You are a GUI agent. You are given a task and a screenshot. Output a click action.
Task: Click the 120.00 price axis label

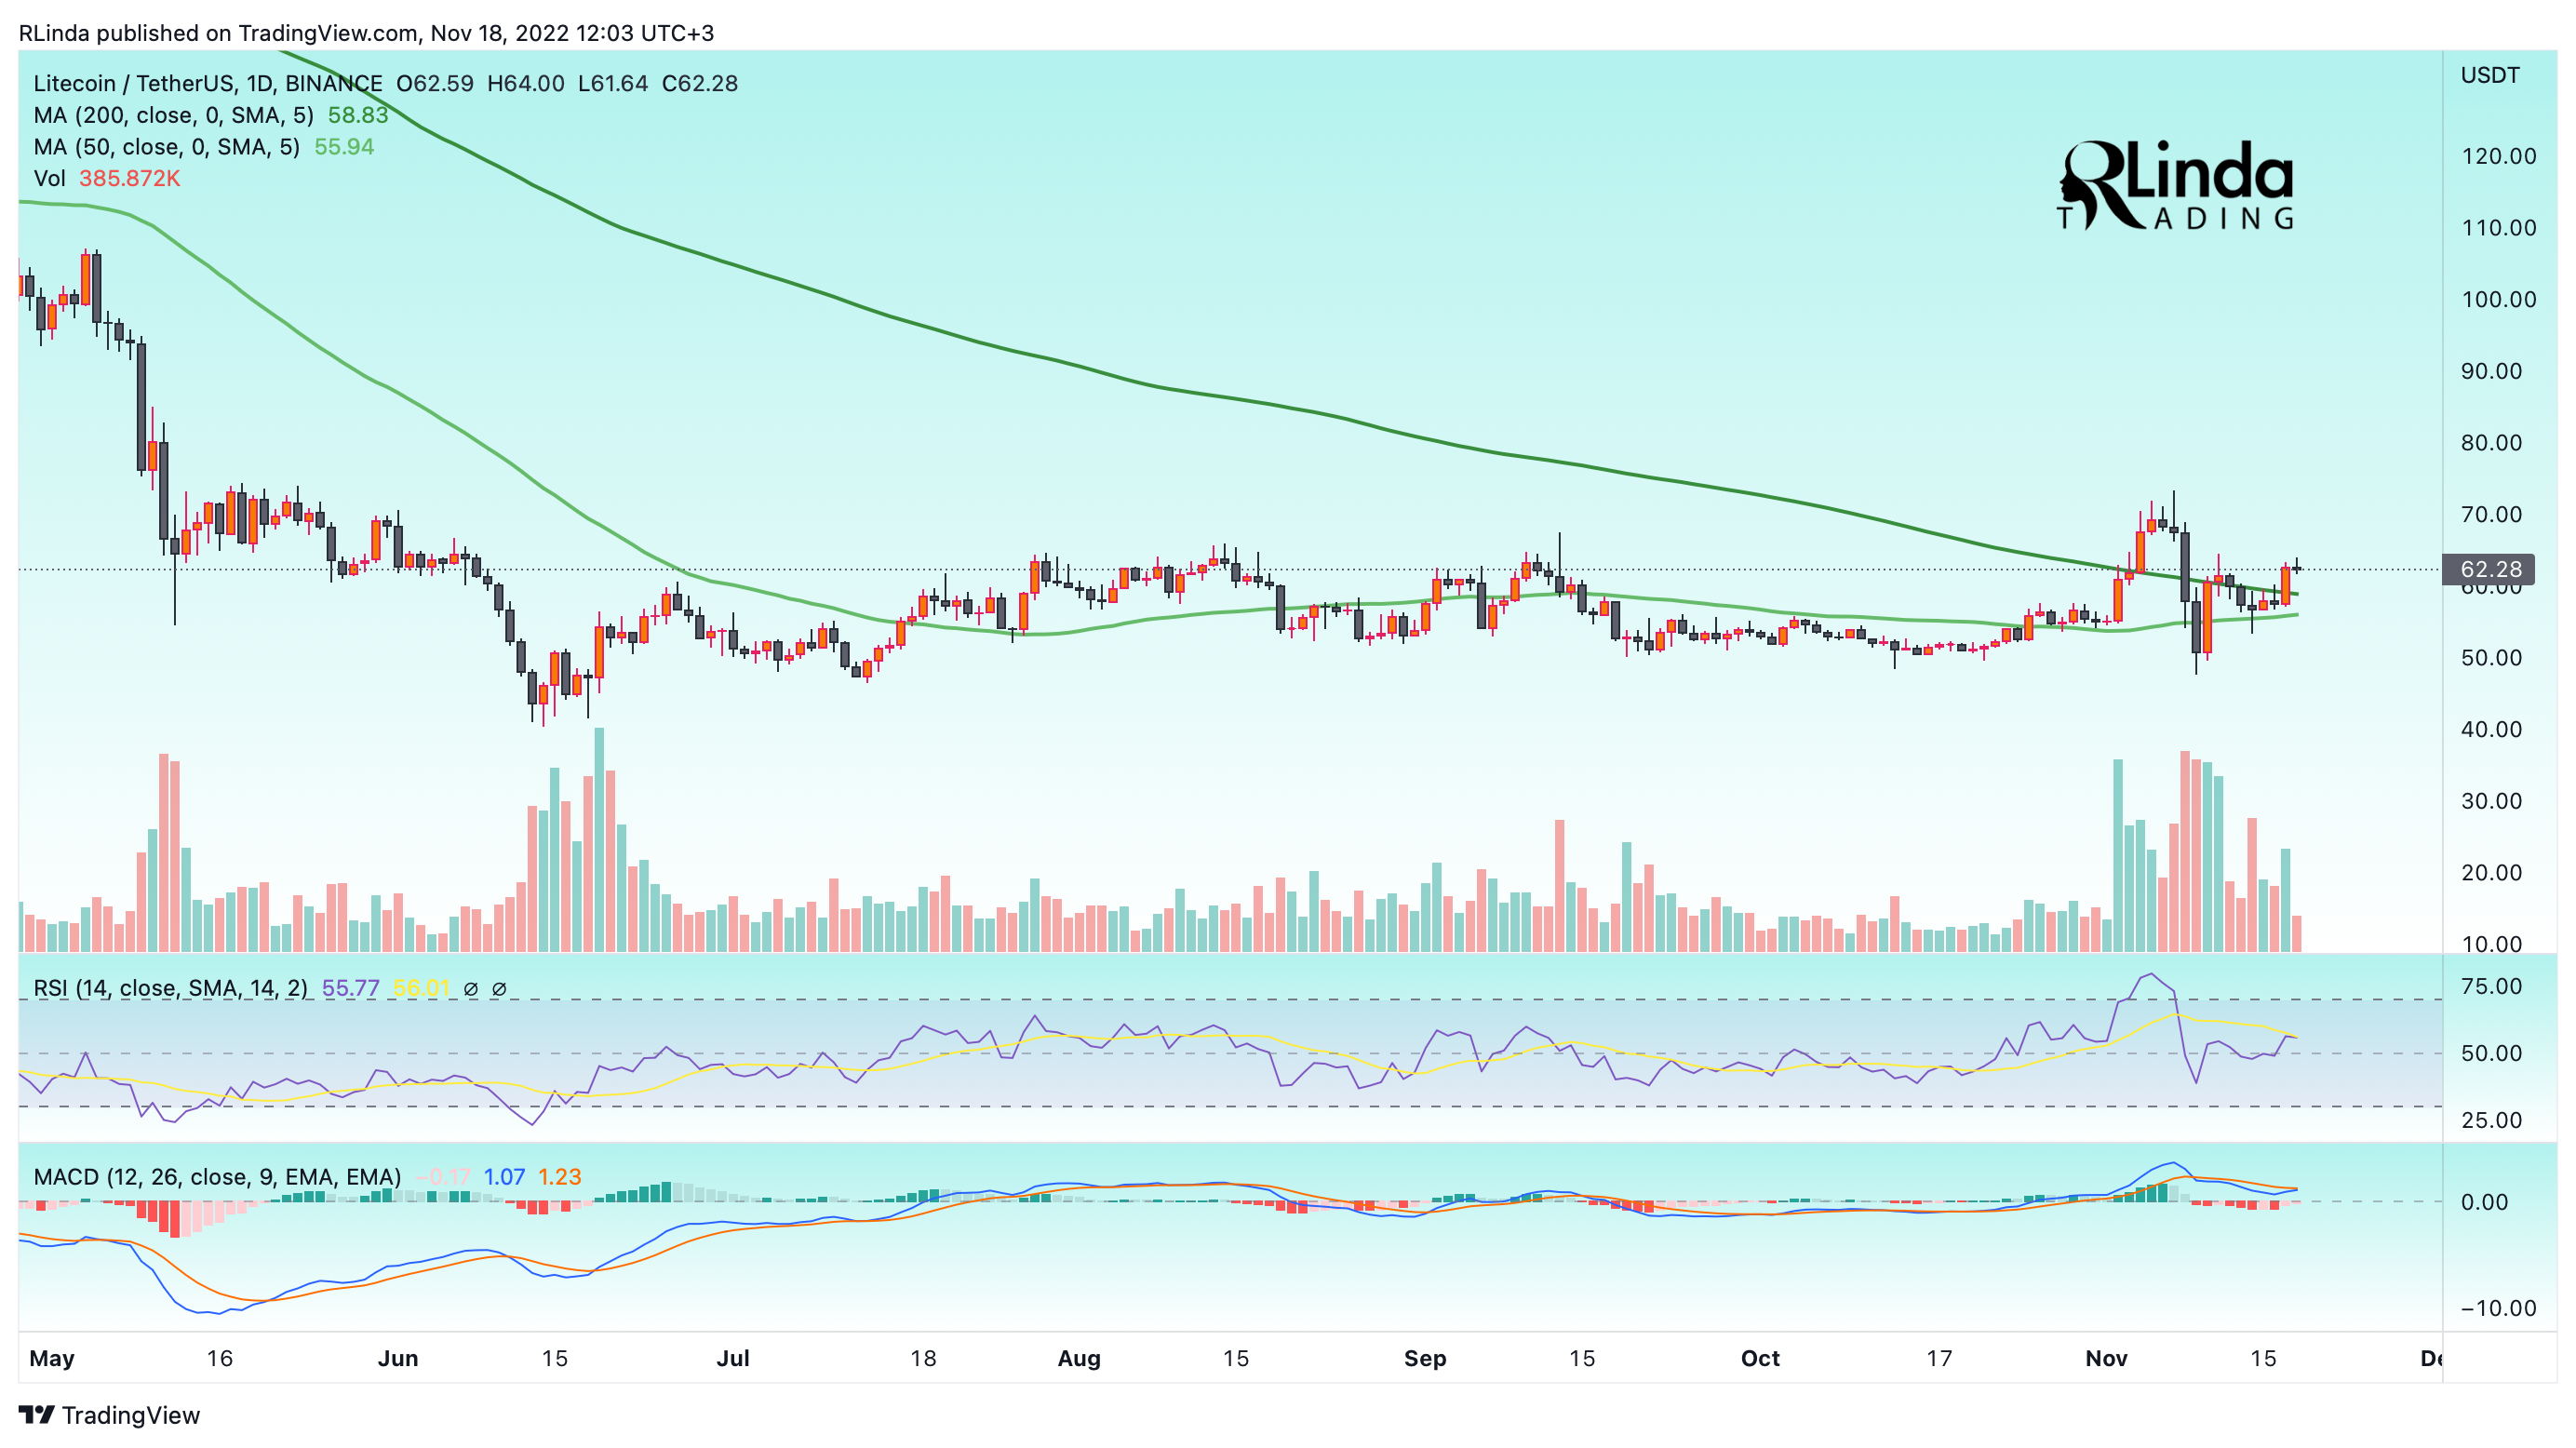(2499, 157)
